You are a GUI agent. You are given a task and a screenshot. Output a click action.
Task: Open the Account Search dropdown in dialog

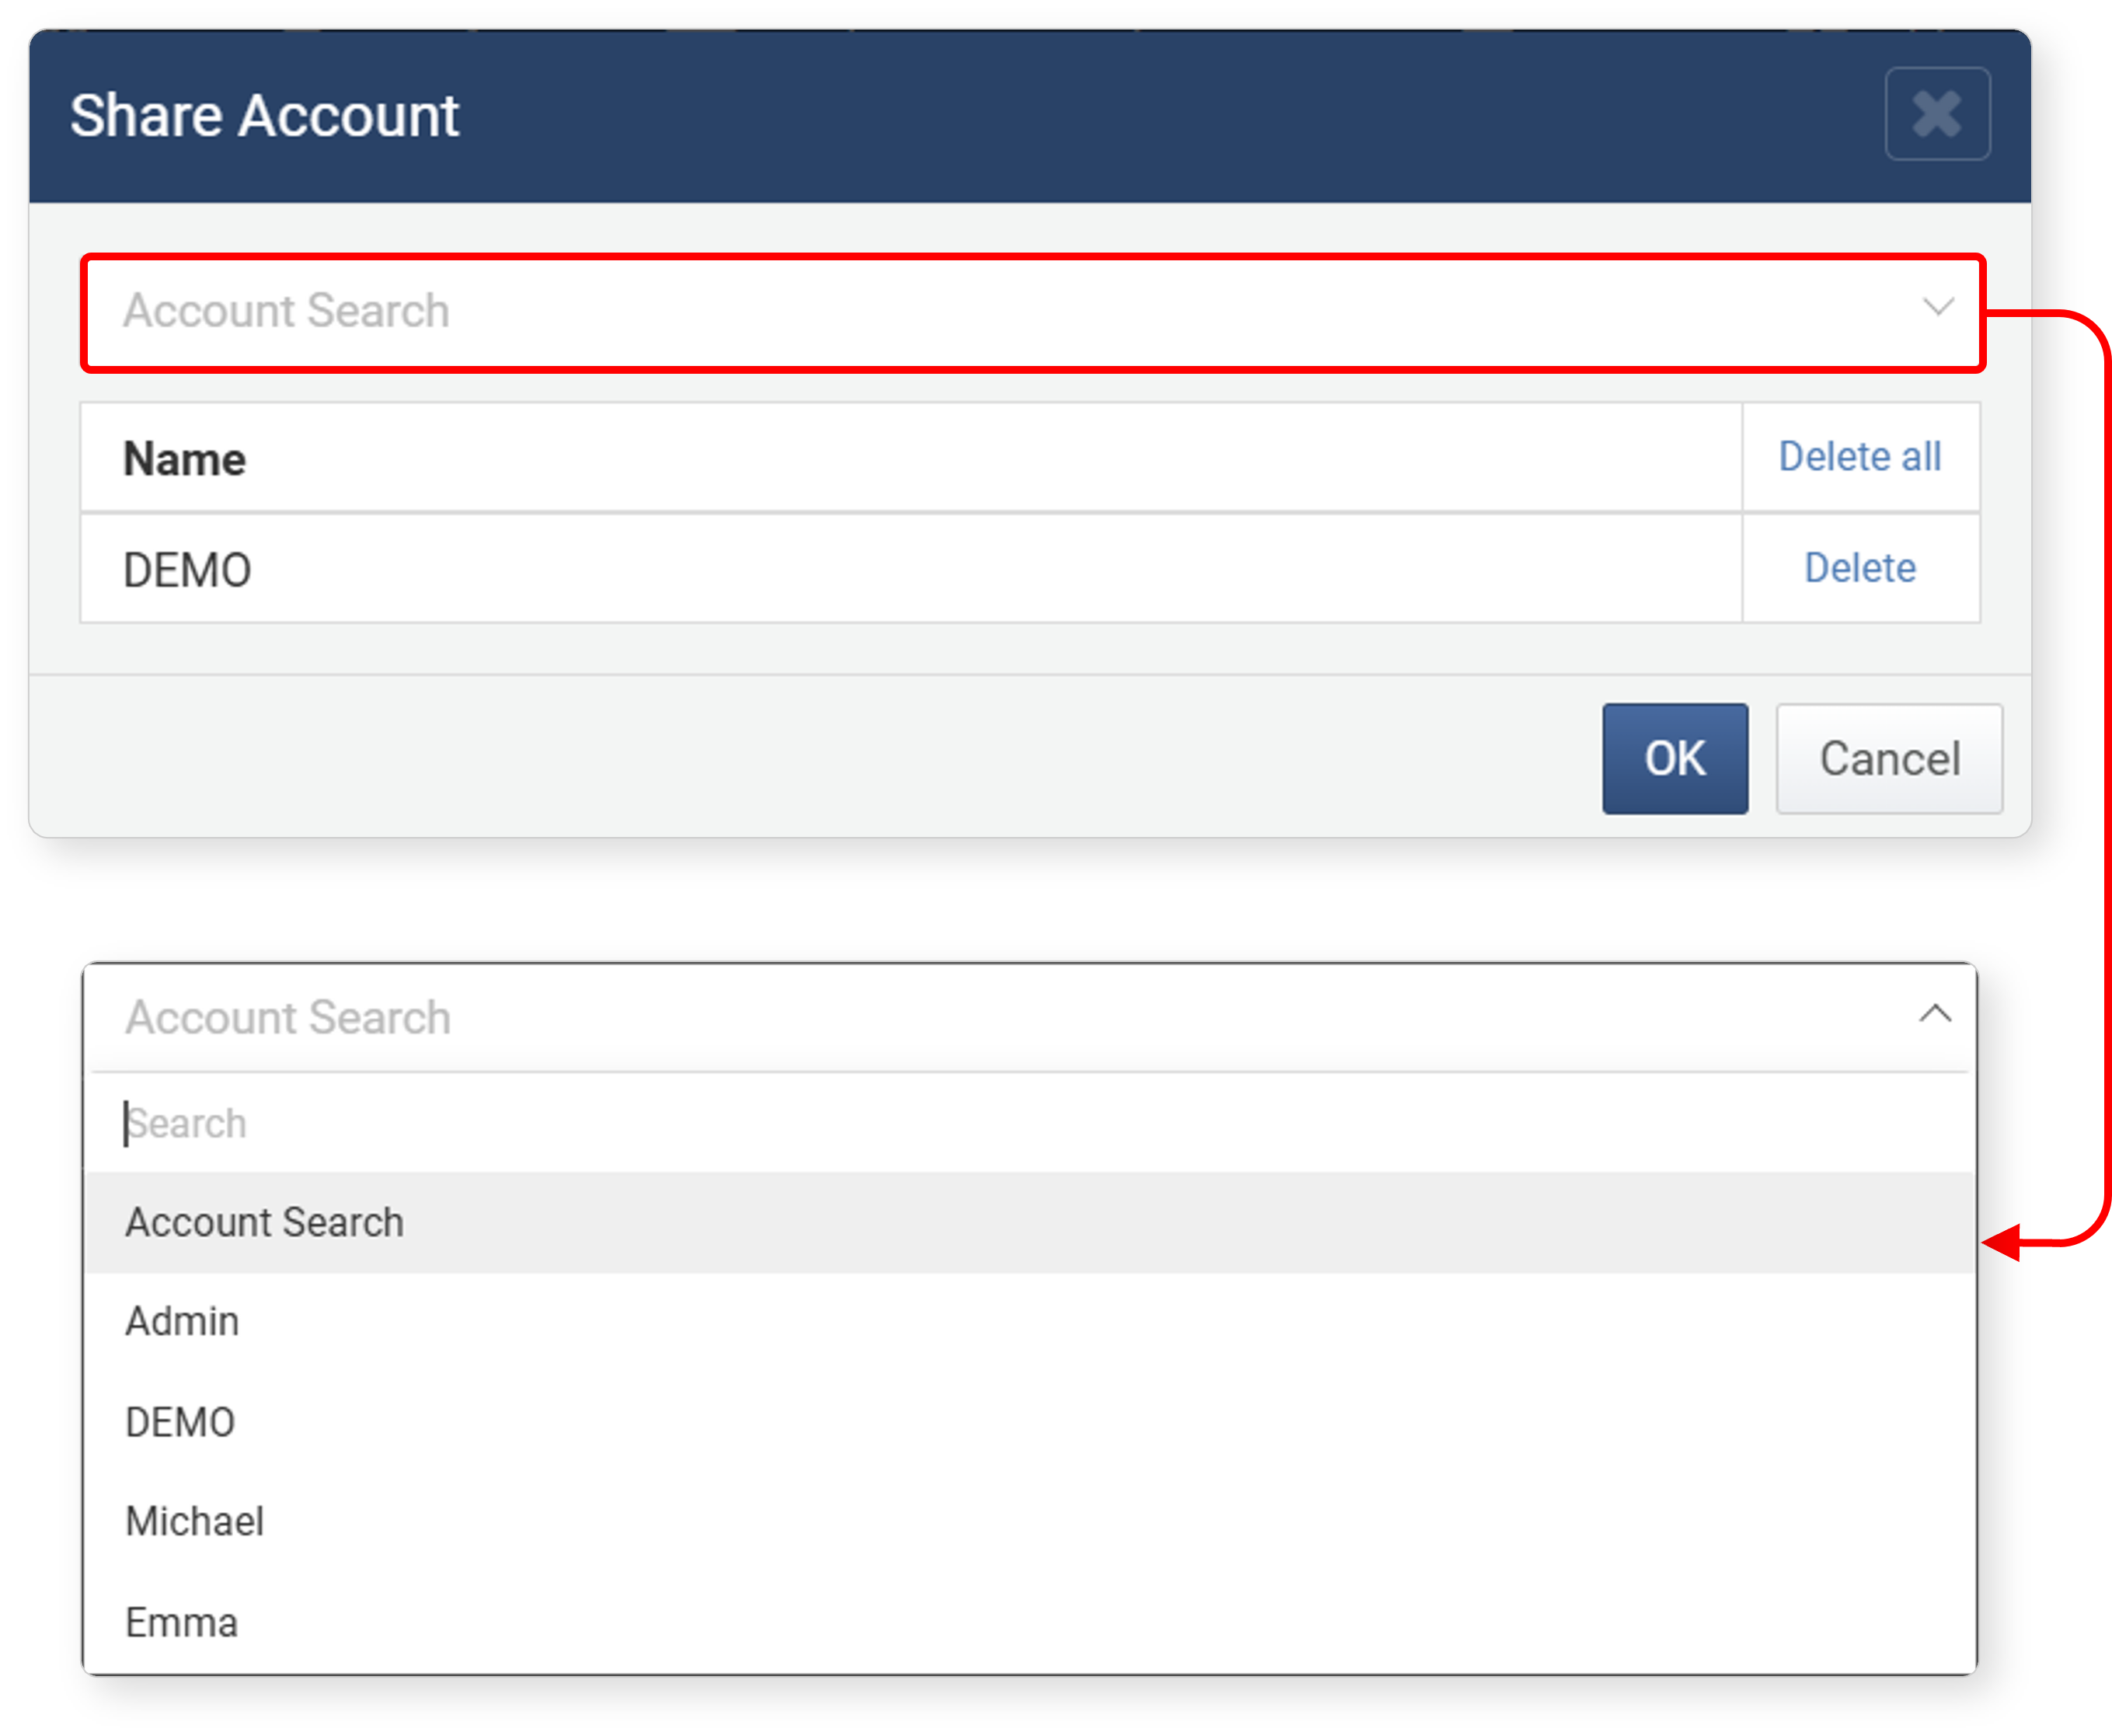(x=1032, y=312)
